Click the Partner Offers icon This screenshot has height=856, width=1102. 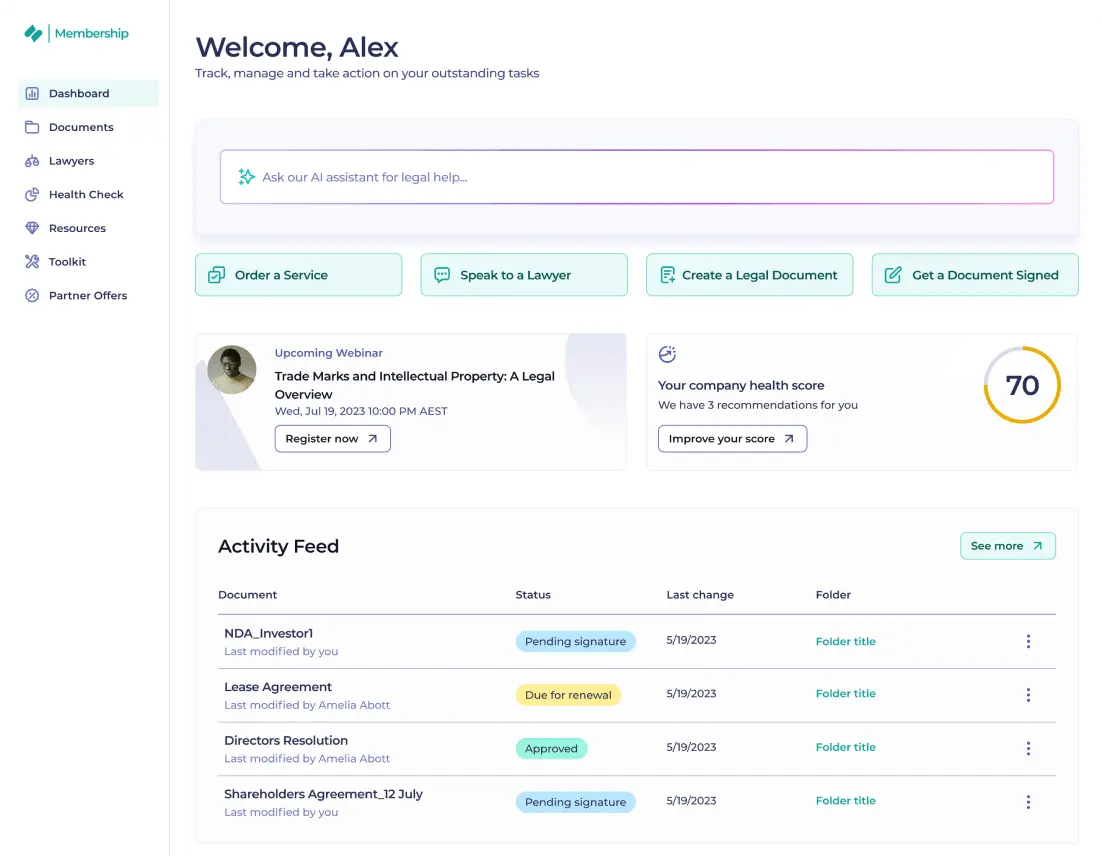tap(32, 295)
